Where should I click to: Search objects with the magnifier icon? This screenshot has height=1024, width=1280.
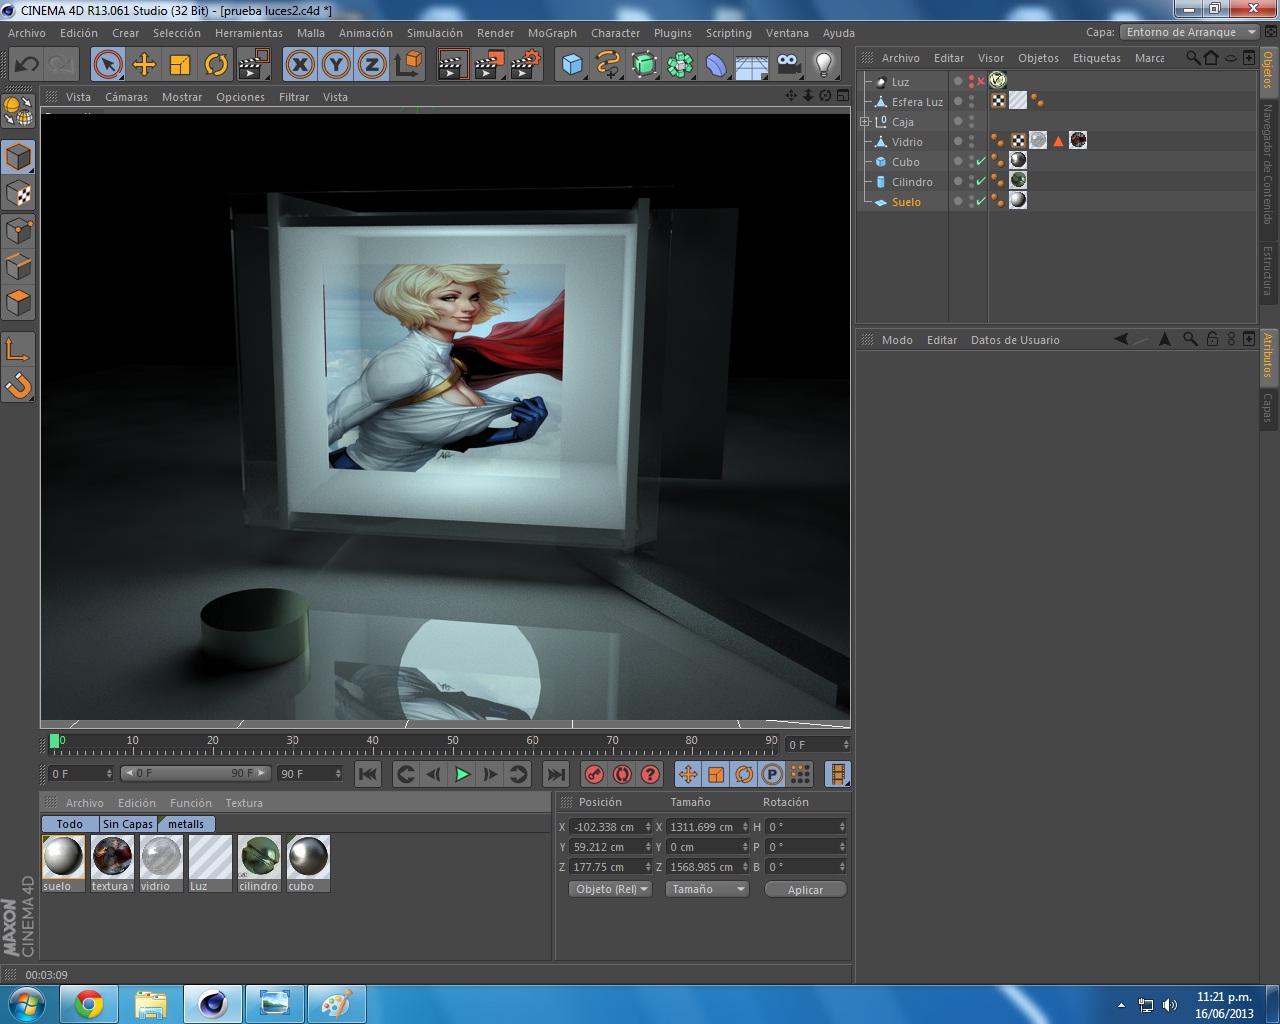tap(1193, 58)
